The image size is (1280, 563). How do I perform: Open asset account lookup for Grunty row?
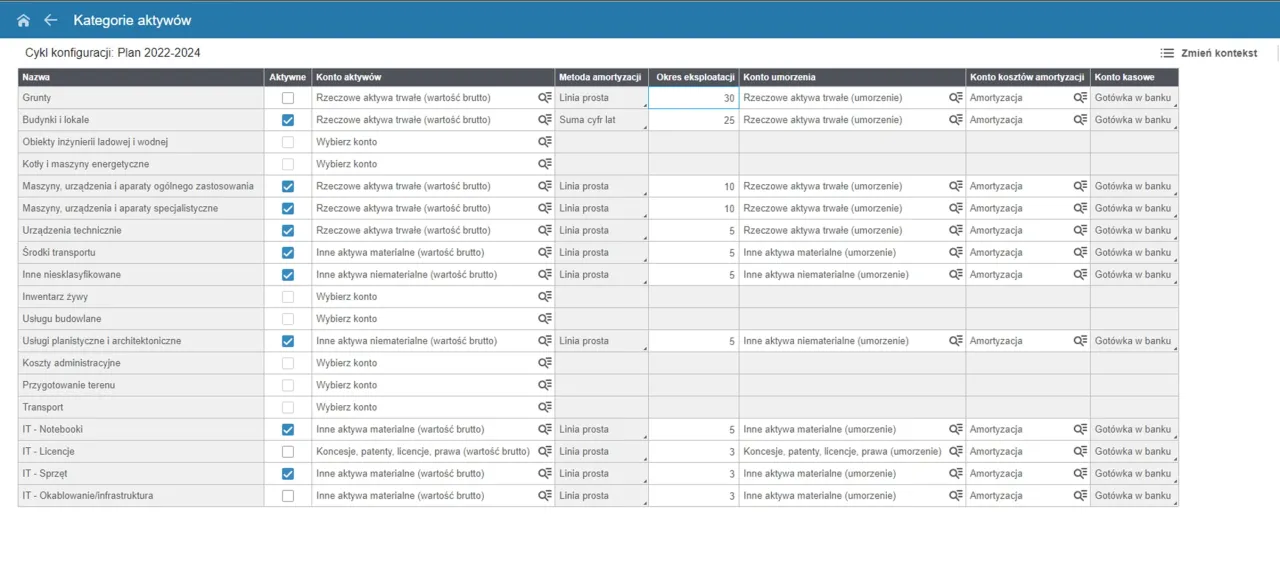[545, 98]
